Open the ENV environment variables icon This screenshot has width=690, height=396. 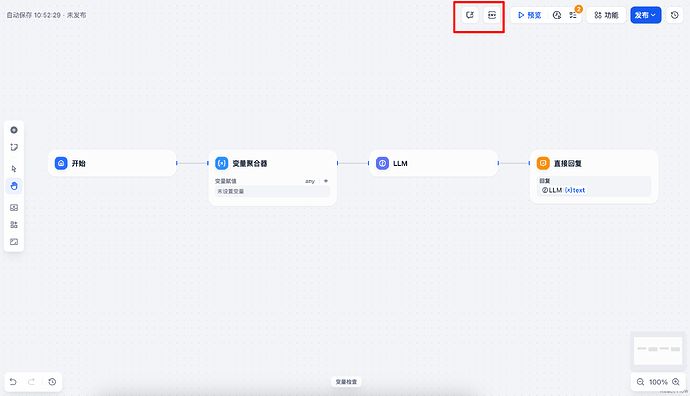[492, 15]
